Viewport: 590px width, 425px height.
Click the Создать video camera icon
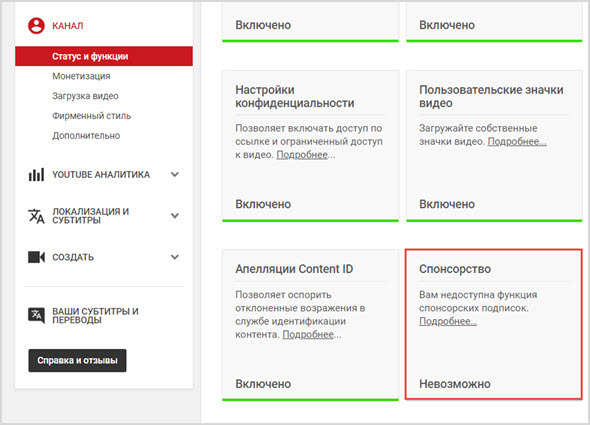click(x=36, y=257)
